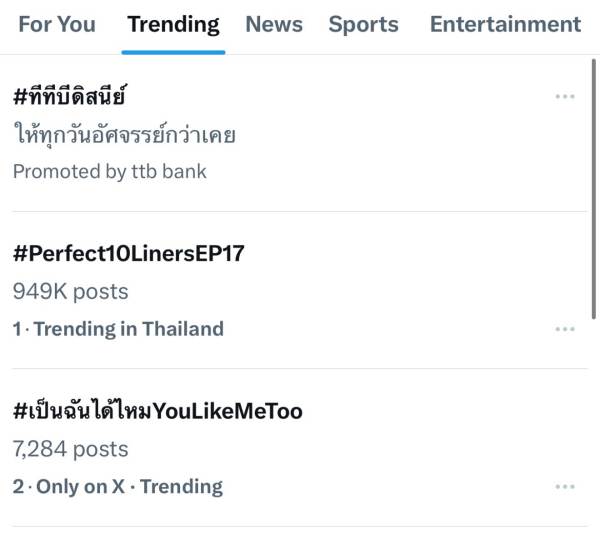Click the blank area right of #Perfect10LinersEP17
This screenshot has height=534, width=600.
pos(420,254)
